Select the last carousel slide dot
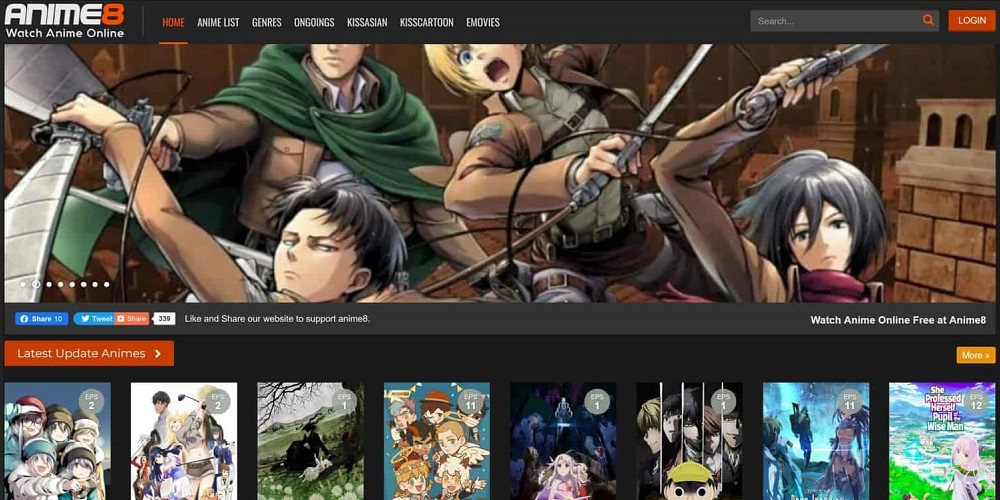This screenshot has height=500, width=1000. pyautogui.click(x=107, y=284)
